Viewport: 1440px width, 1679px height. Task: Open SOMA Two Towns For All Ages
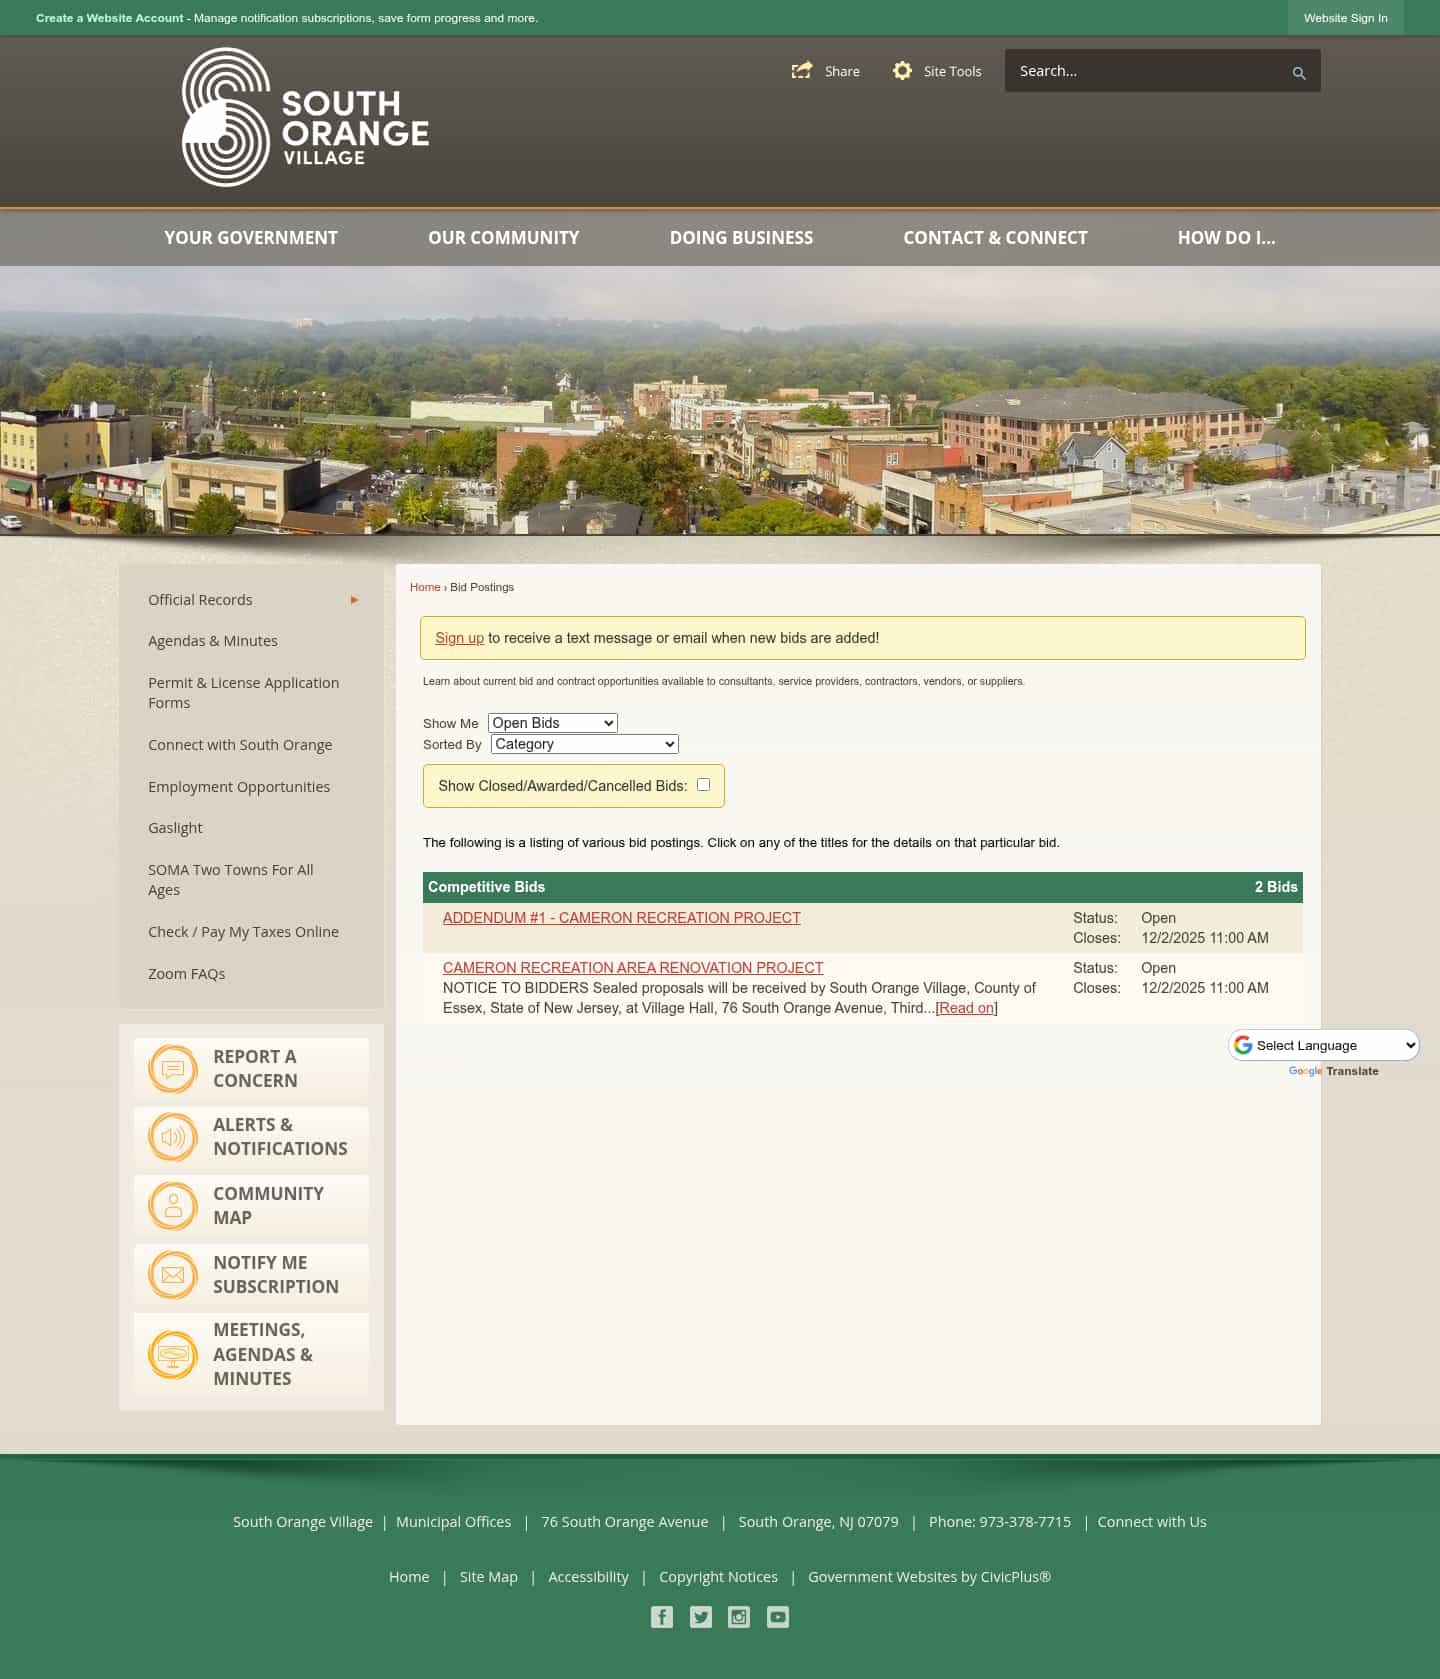231,880
